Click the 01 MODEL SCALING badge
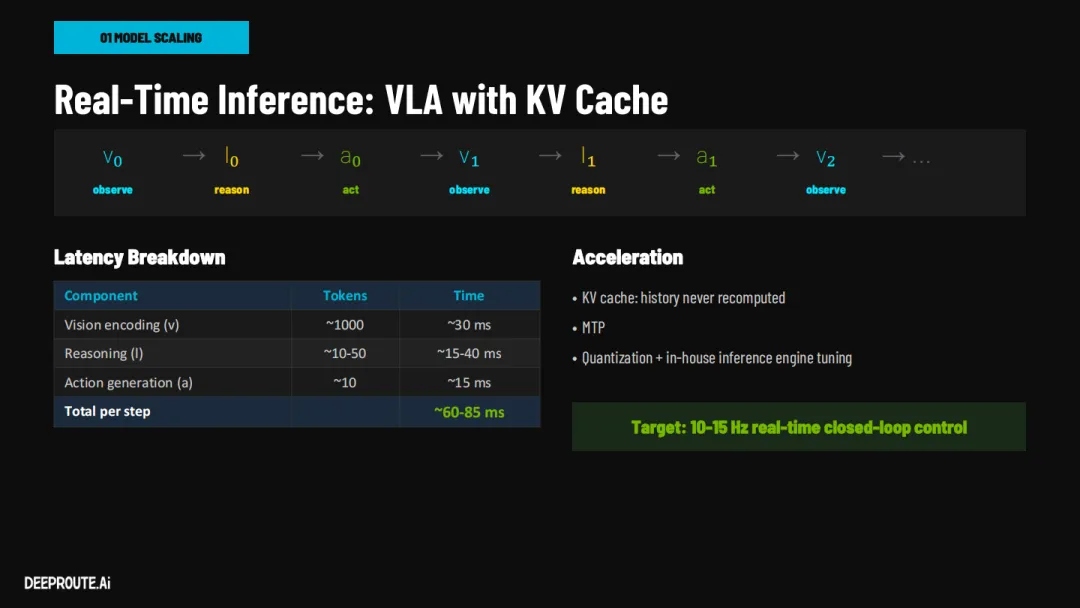The width and height of the screenshot is (1080, 608). pos(152,37)
